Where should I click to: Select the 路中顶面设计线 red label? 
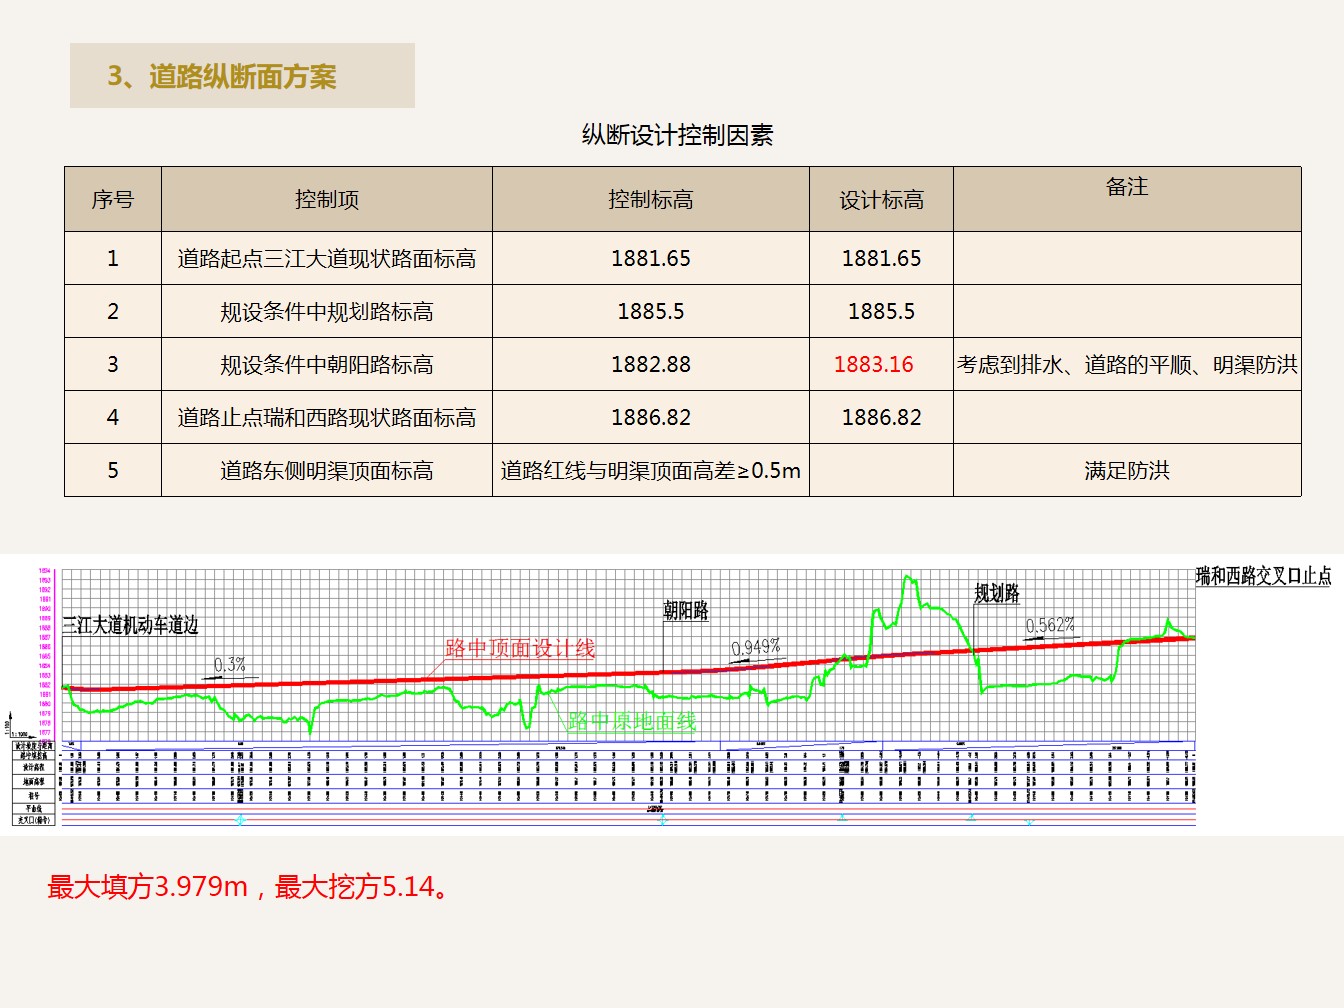(x=520, y=649)
